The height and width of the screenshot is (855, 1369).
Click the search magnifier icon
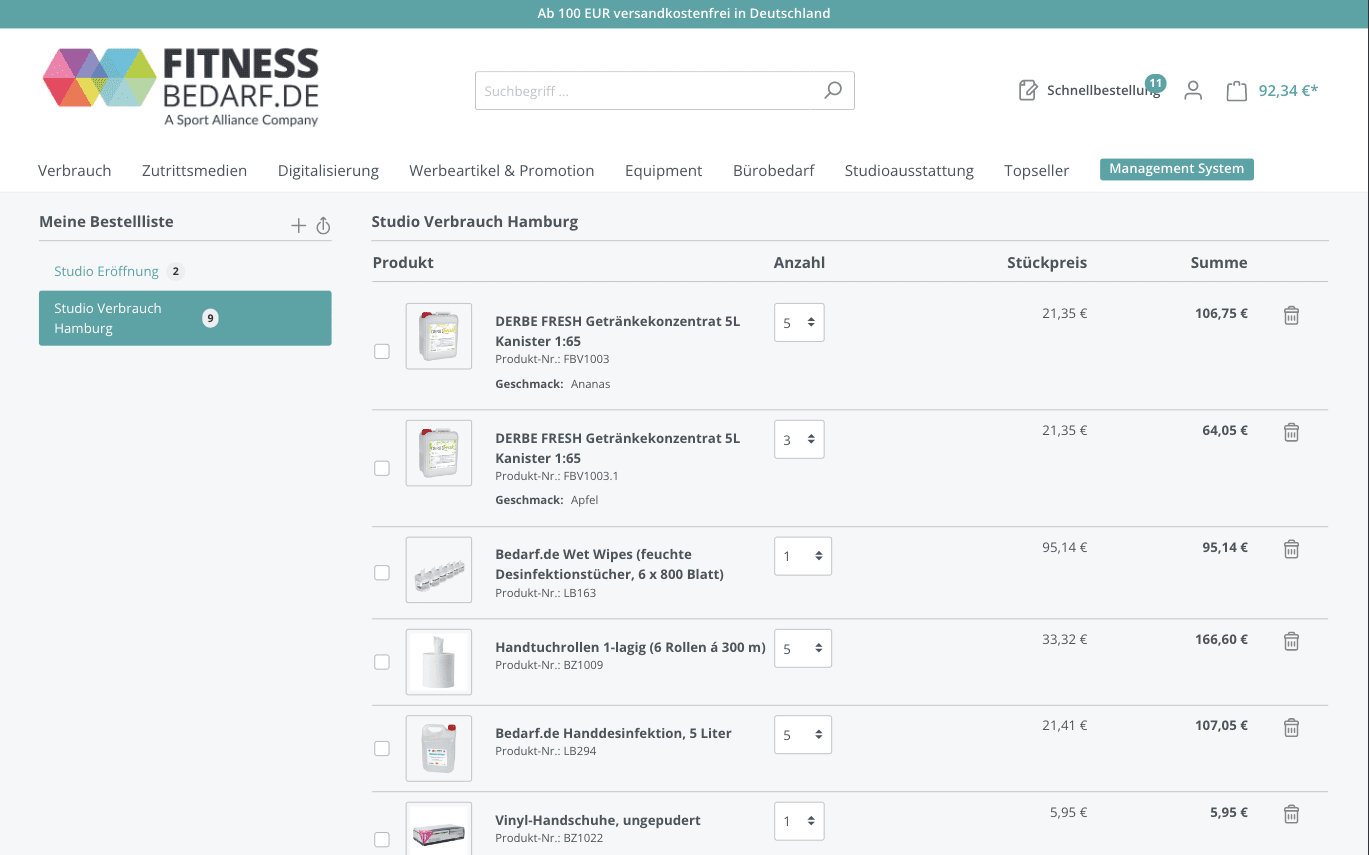(x=832, y=91)
